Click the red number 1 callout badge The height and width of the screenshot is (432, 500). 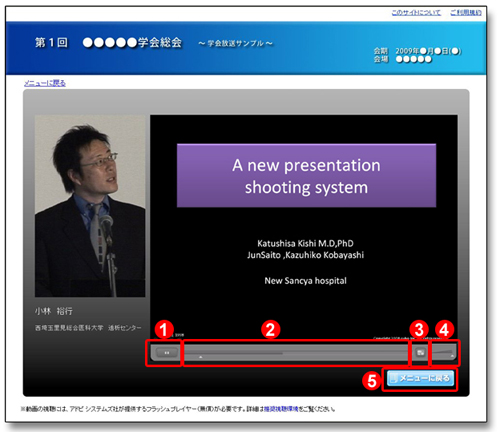[x=164, y=330]
